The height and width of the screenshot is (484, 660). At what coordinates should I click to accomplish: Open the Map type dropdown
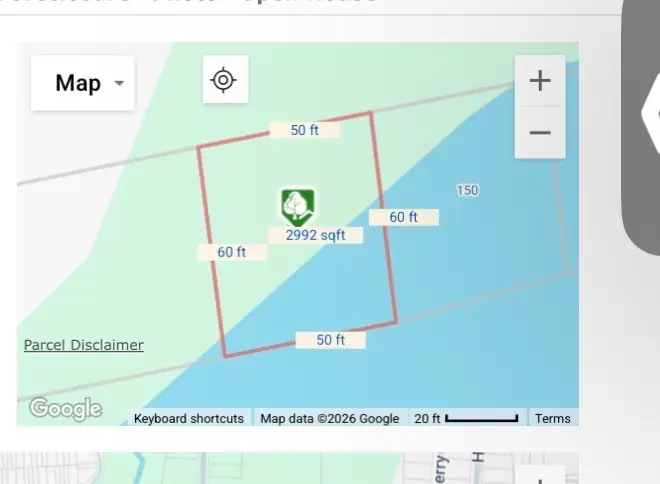coord(82,83)
